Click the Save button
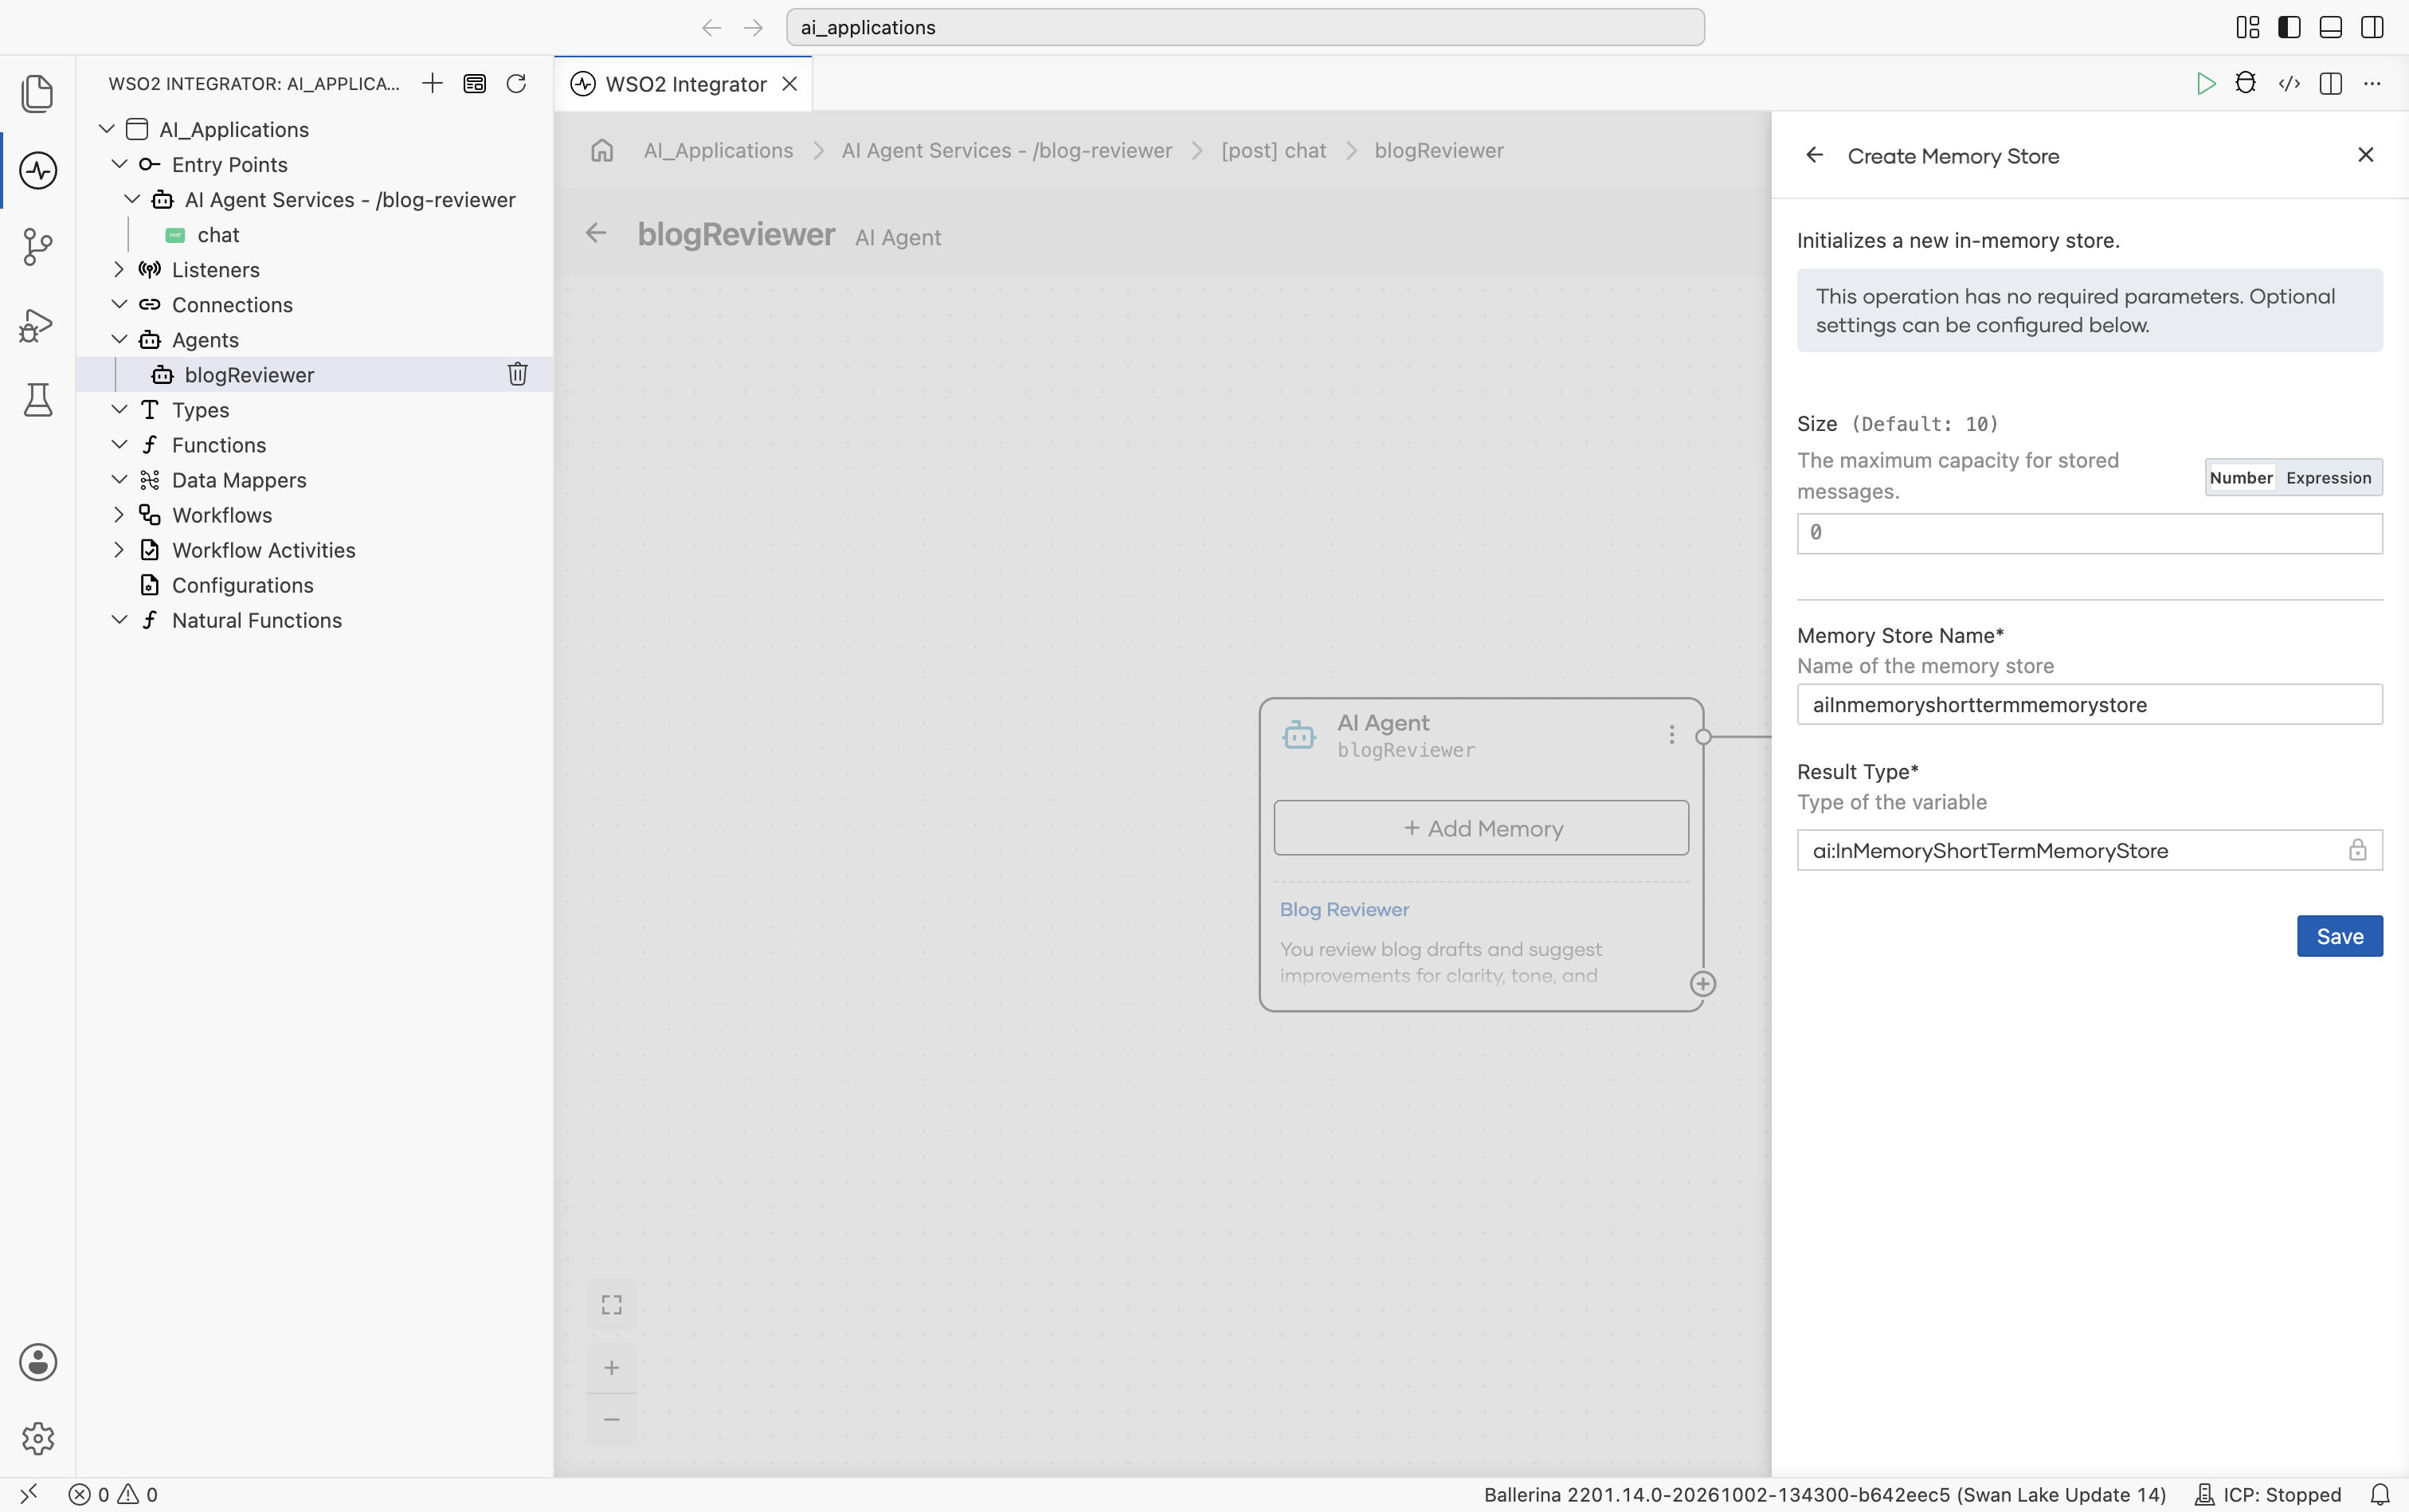 pyautogui.click(x=2339, y=936)
